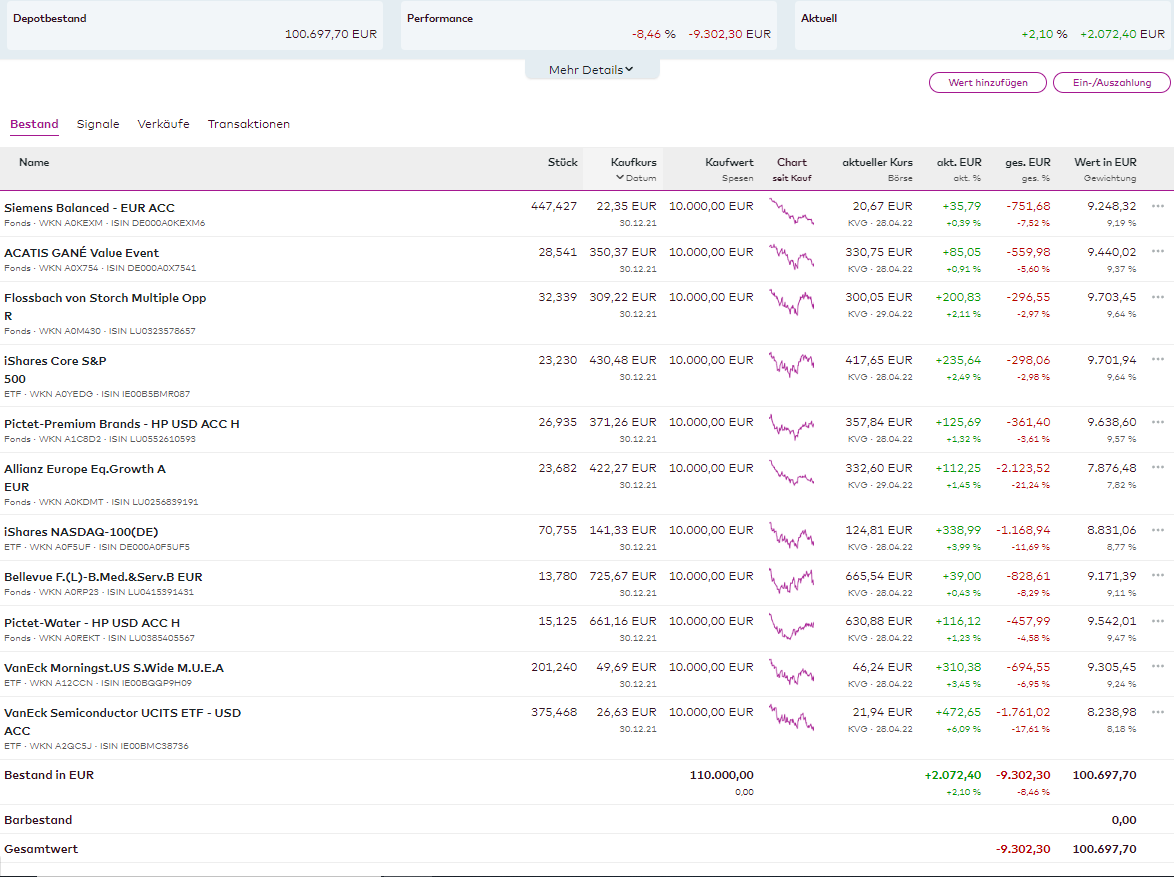Show the Transaktionen tab

[x=249, y=124]
